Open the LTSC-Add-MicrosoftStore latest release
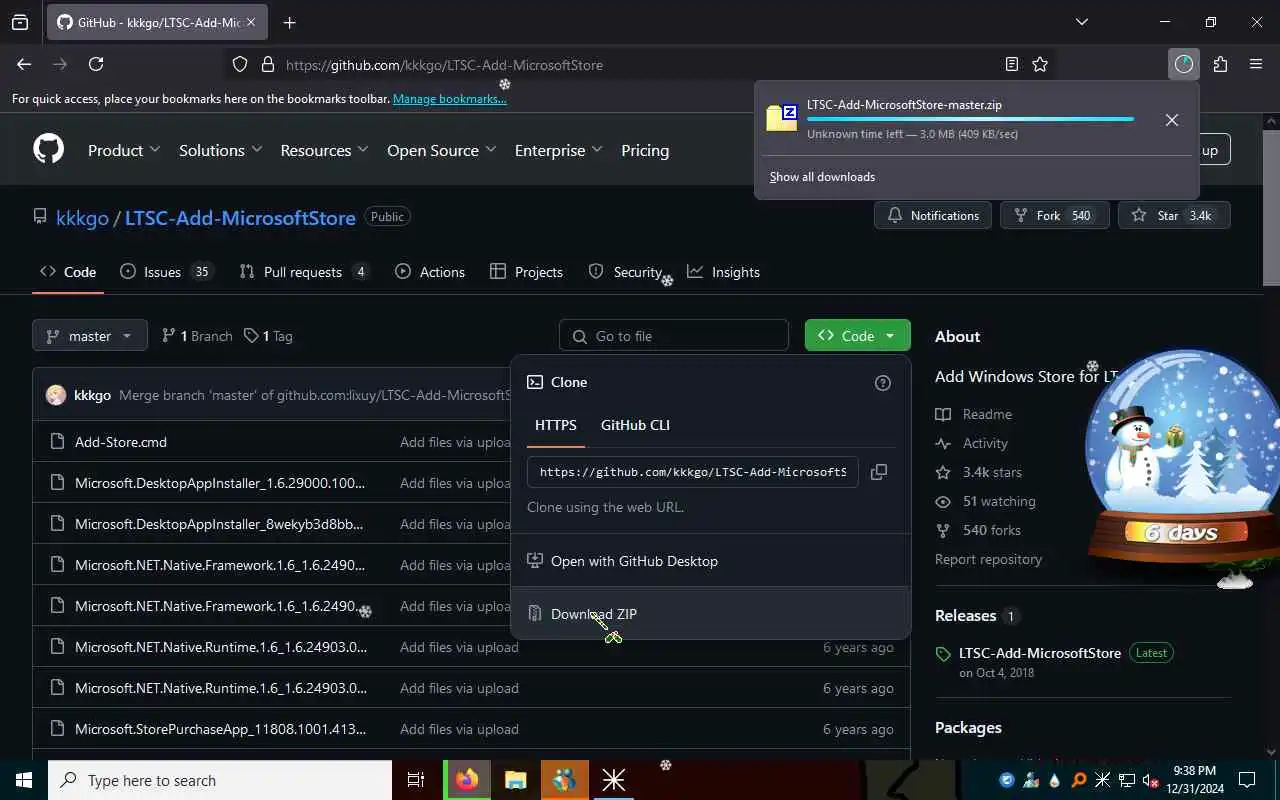 [1040, 653]
